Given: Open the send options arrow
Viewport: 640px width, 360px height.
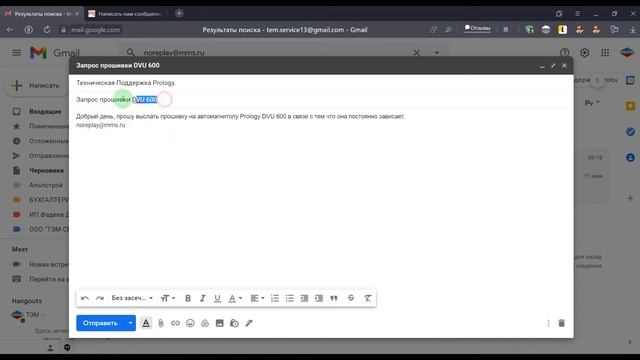Looking at the screenshot, I should (130, 323).
